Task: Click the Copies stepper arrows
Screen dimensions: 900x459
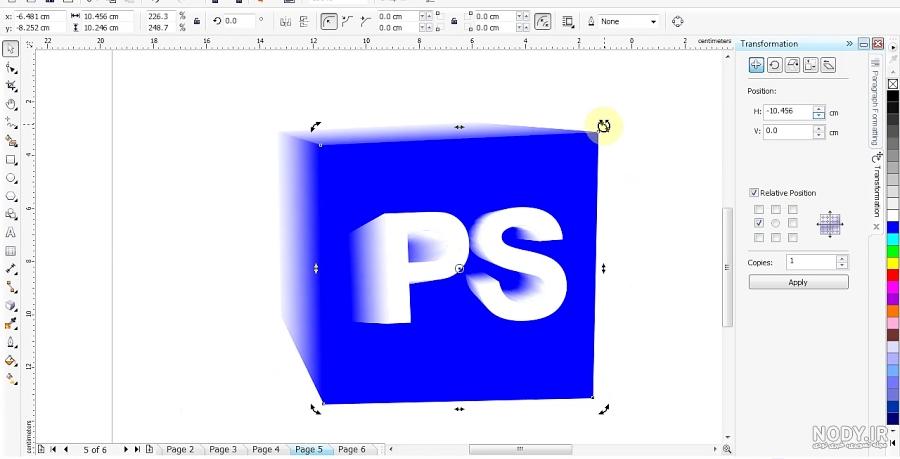Action: [842, 262]
